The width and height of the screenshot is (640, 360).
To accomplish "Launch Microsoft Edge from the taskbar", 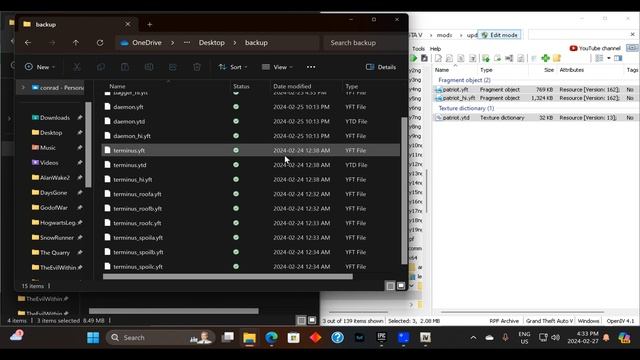I will (x=271, y=338).
